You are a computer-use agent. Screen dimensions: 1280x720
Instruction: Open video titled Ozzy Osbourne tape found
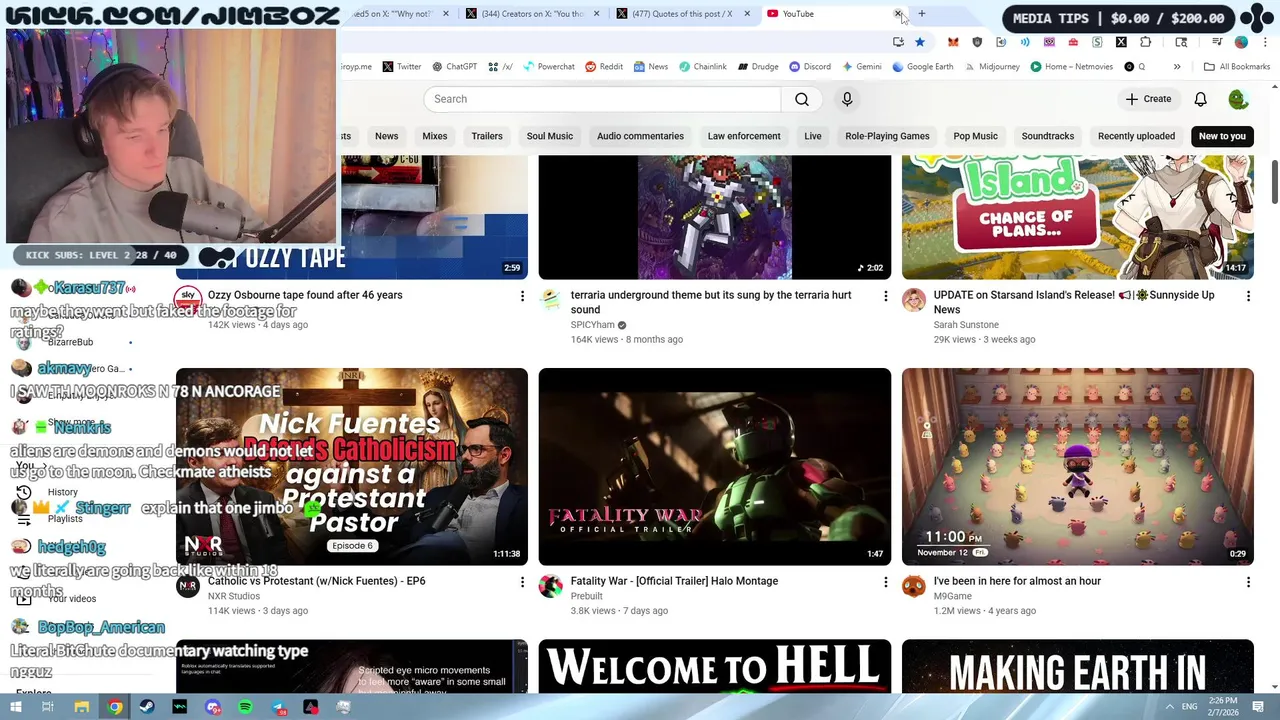click(x=305, y=295)
